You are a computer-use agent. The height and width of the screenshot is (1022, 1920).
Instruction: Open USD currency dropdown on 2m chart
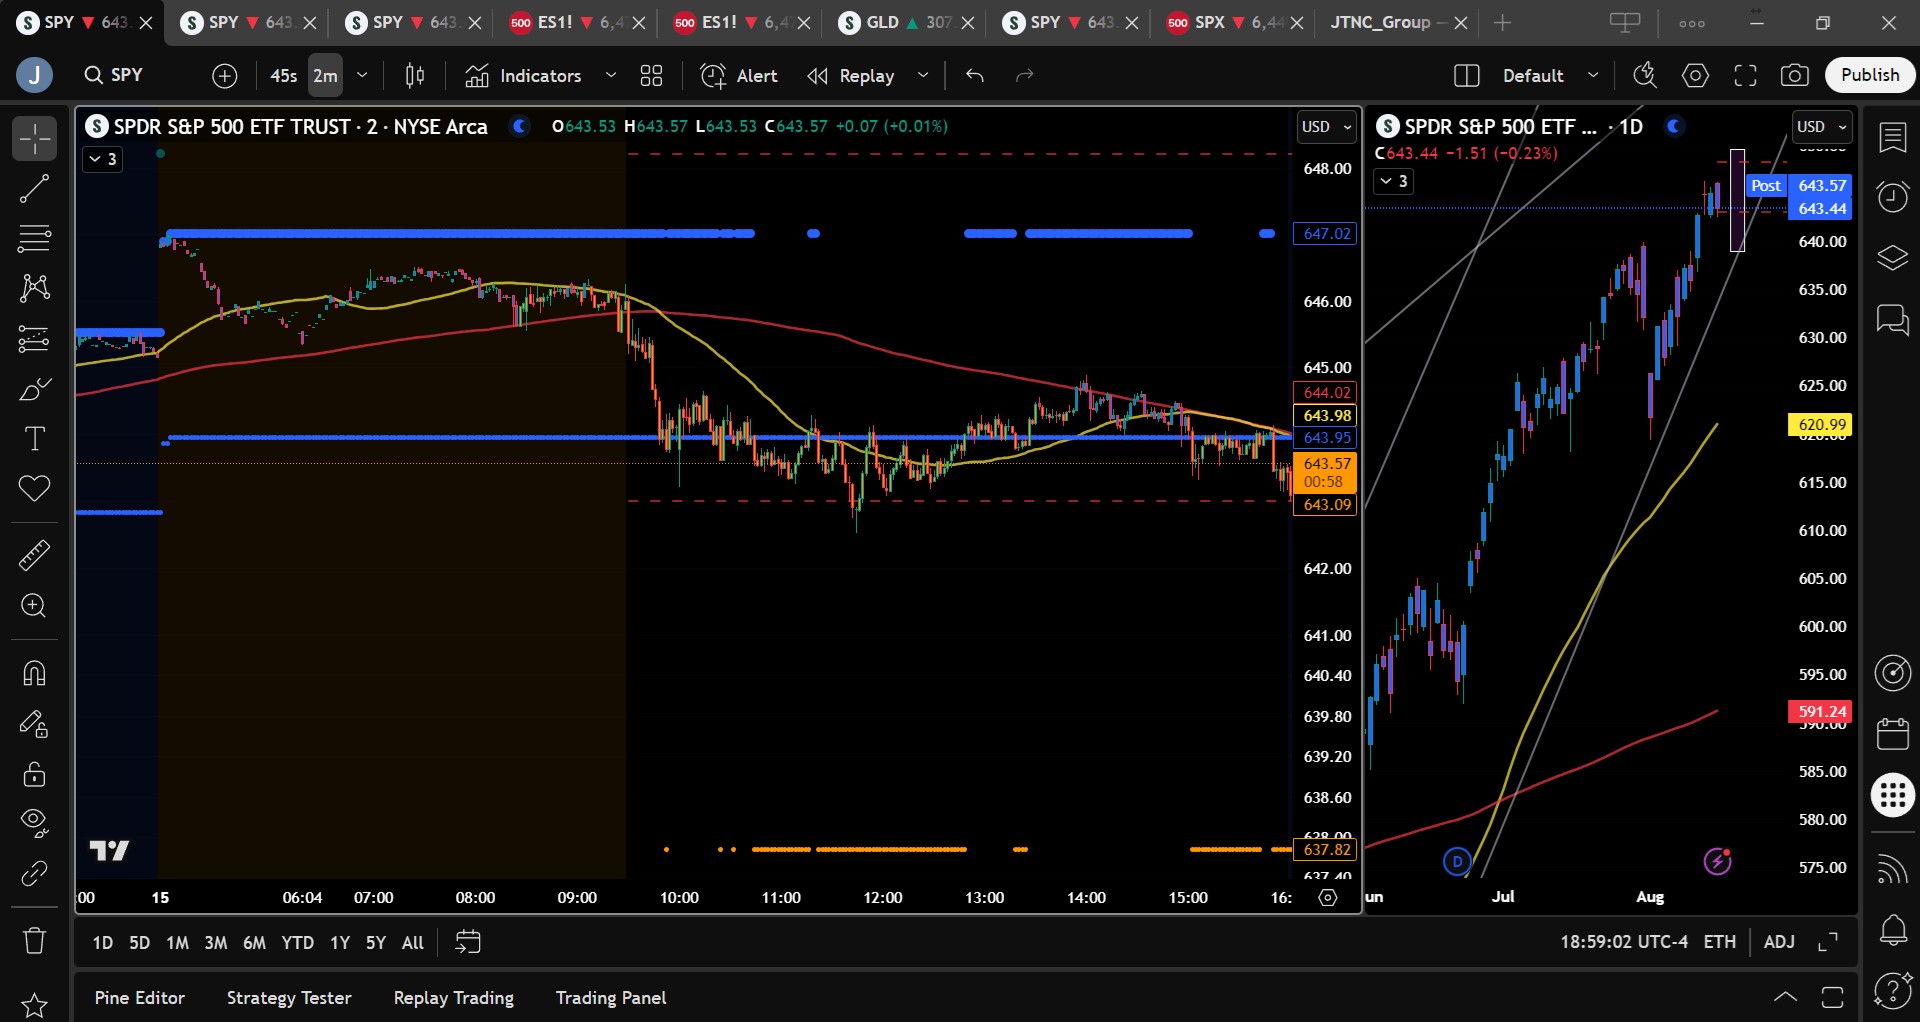(x=1326, y=127)
